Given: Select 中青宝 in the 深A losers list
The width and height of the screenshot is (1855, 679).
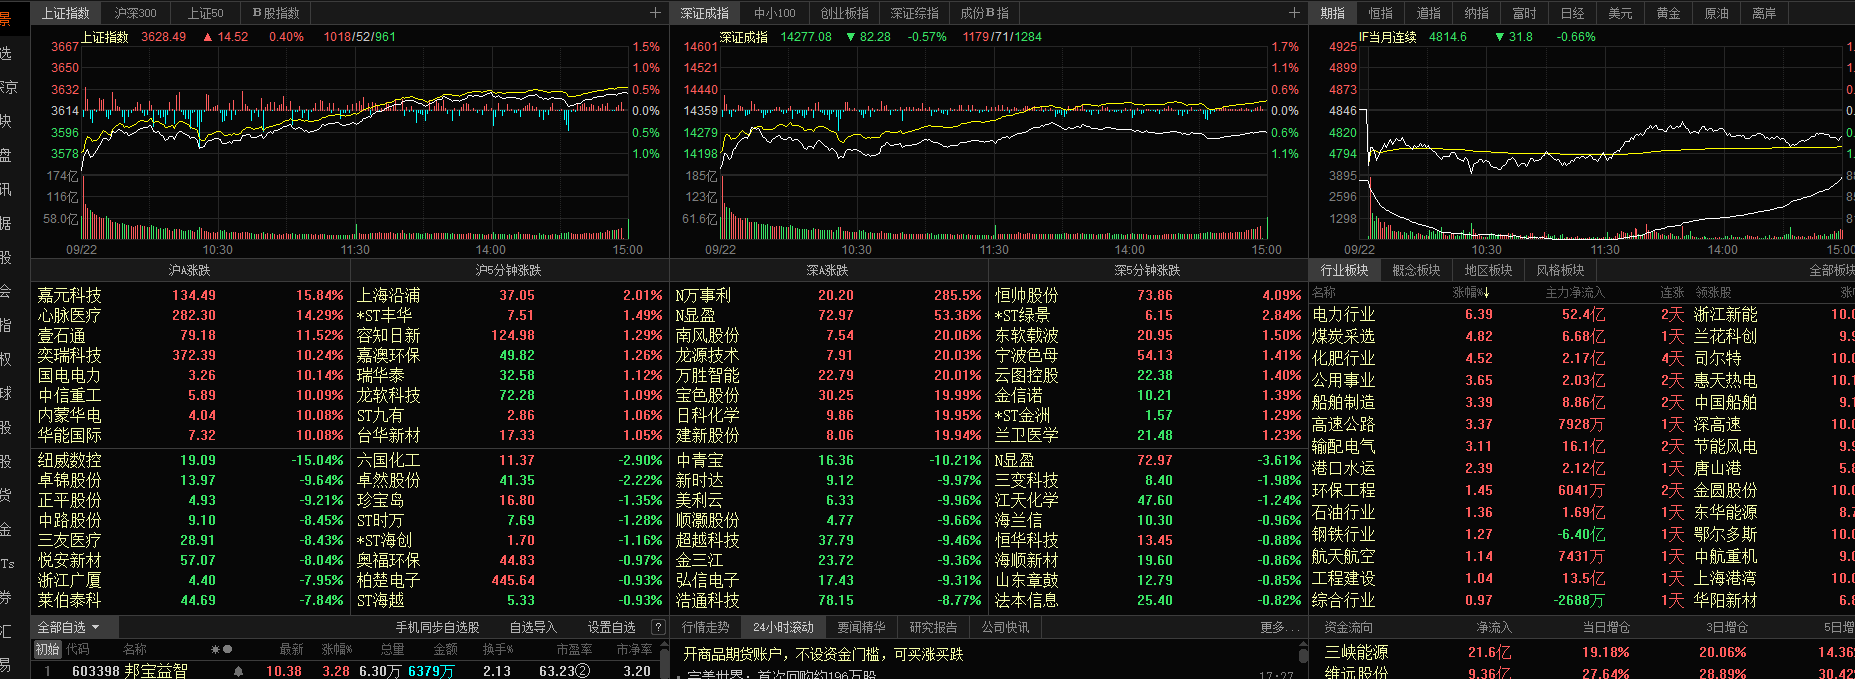Looking at the screenshot, I should [699, 460].
